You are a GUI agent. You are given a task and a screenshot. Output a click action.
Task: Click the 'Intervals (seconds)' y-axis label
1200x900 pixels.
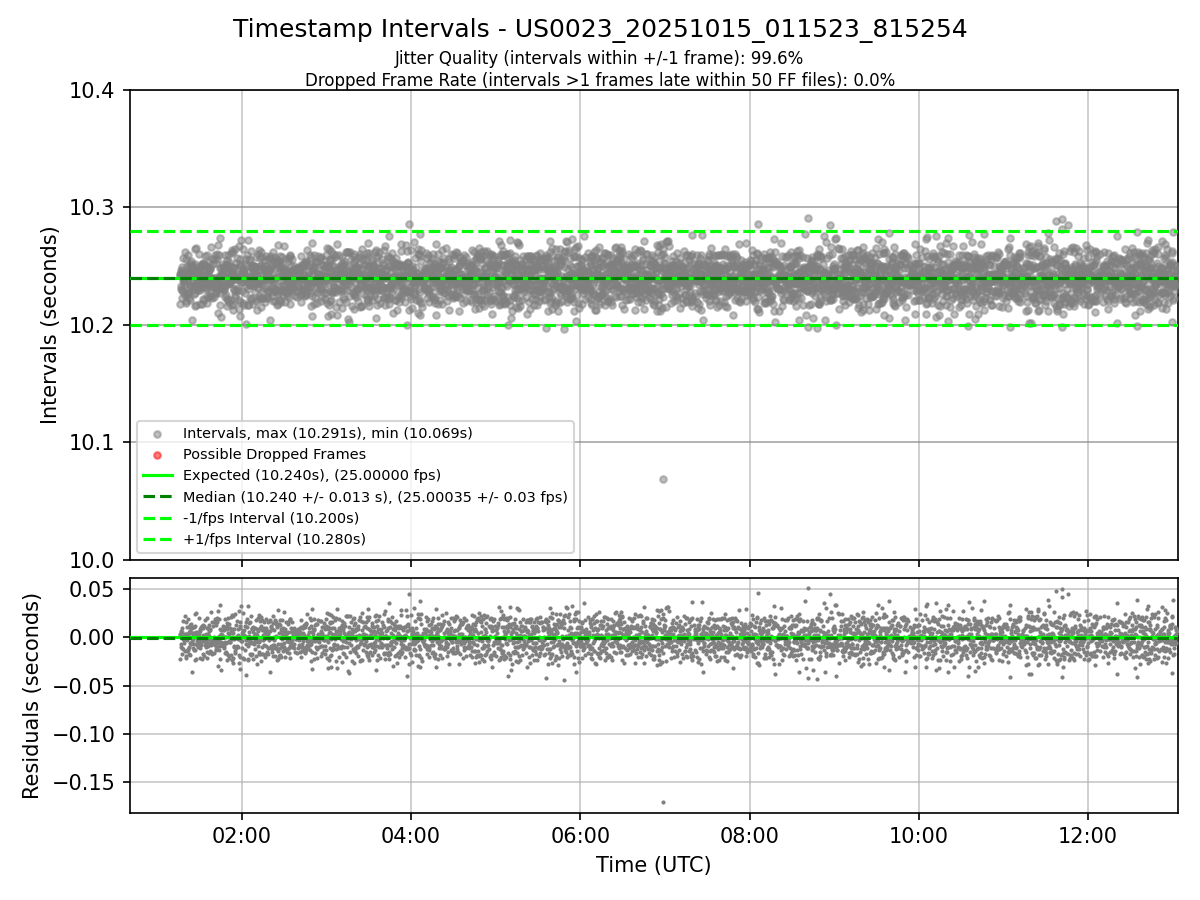pyautogui.click(x=50, y=325)
